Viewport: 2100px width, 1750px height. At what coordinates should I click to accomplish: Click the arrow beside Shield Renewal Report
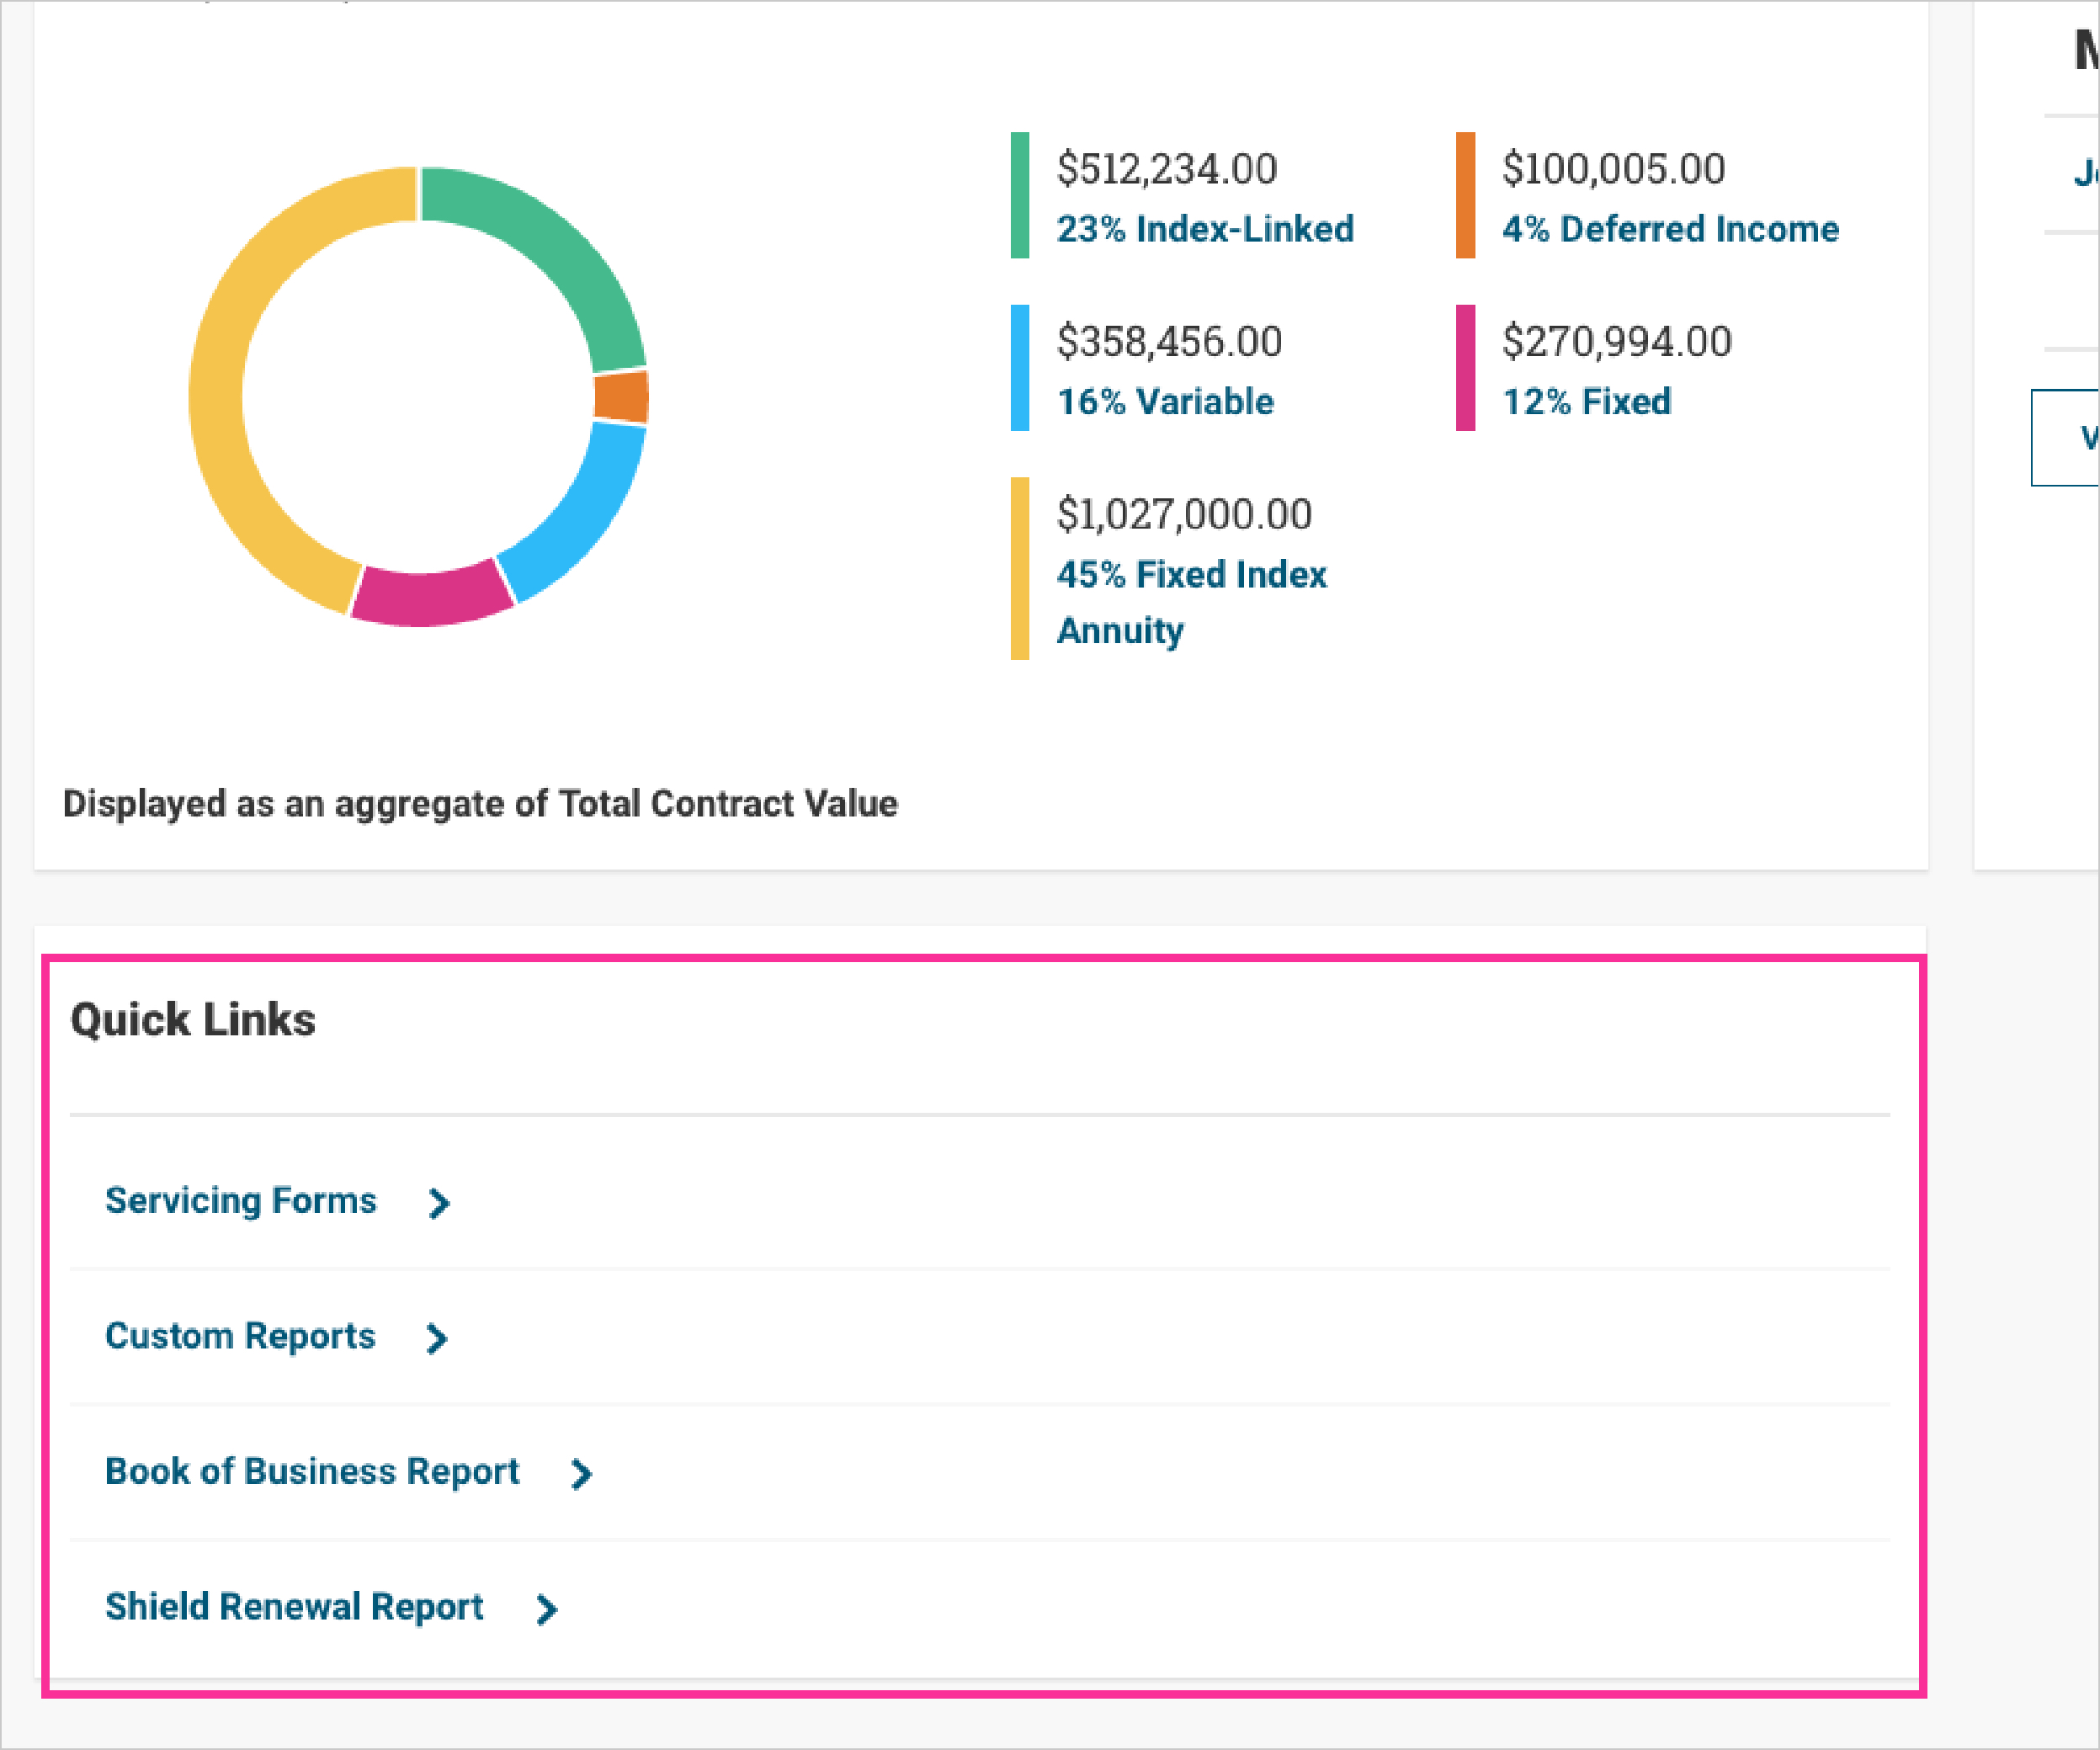click(x=546, y=1609)
